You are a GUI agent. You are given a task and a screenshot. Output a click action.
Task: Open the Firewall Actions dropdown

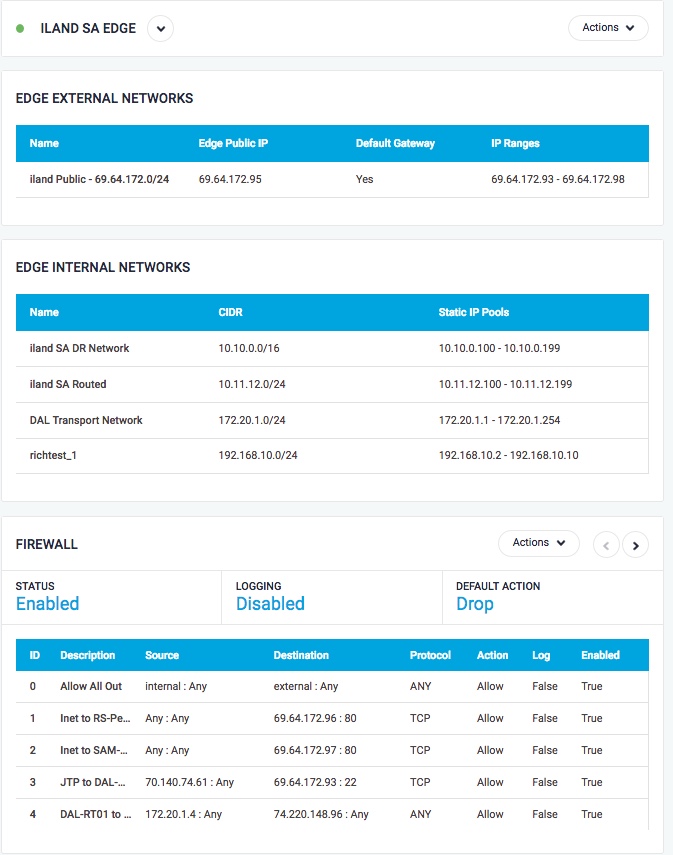538,543
